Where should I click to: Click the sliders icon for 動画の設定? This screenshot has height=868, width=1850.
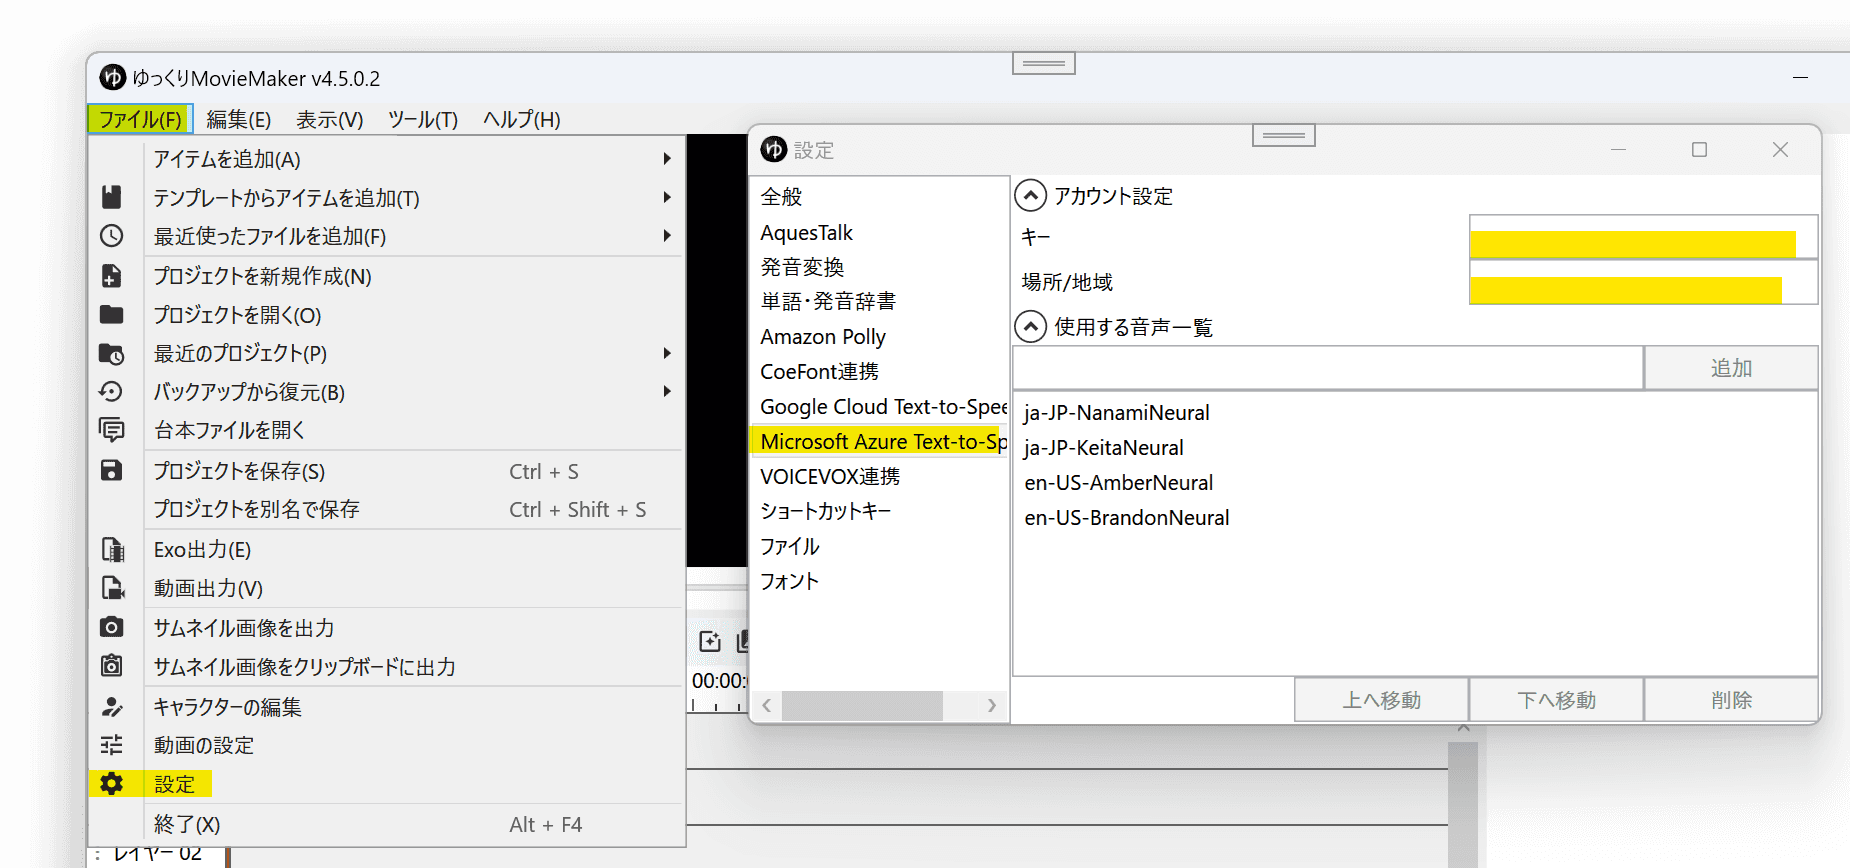(x=112, y=745)
